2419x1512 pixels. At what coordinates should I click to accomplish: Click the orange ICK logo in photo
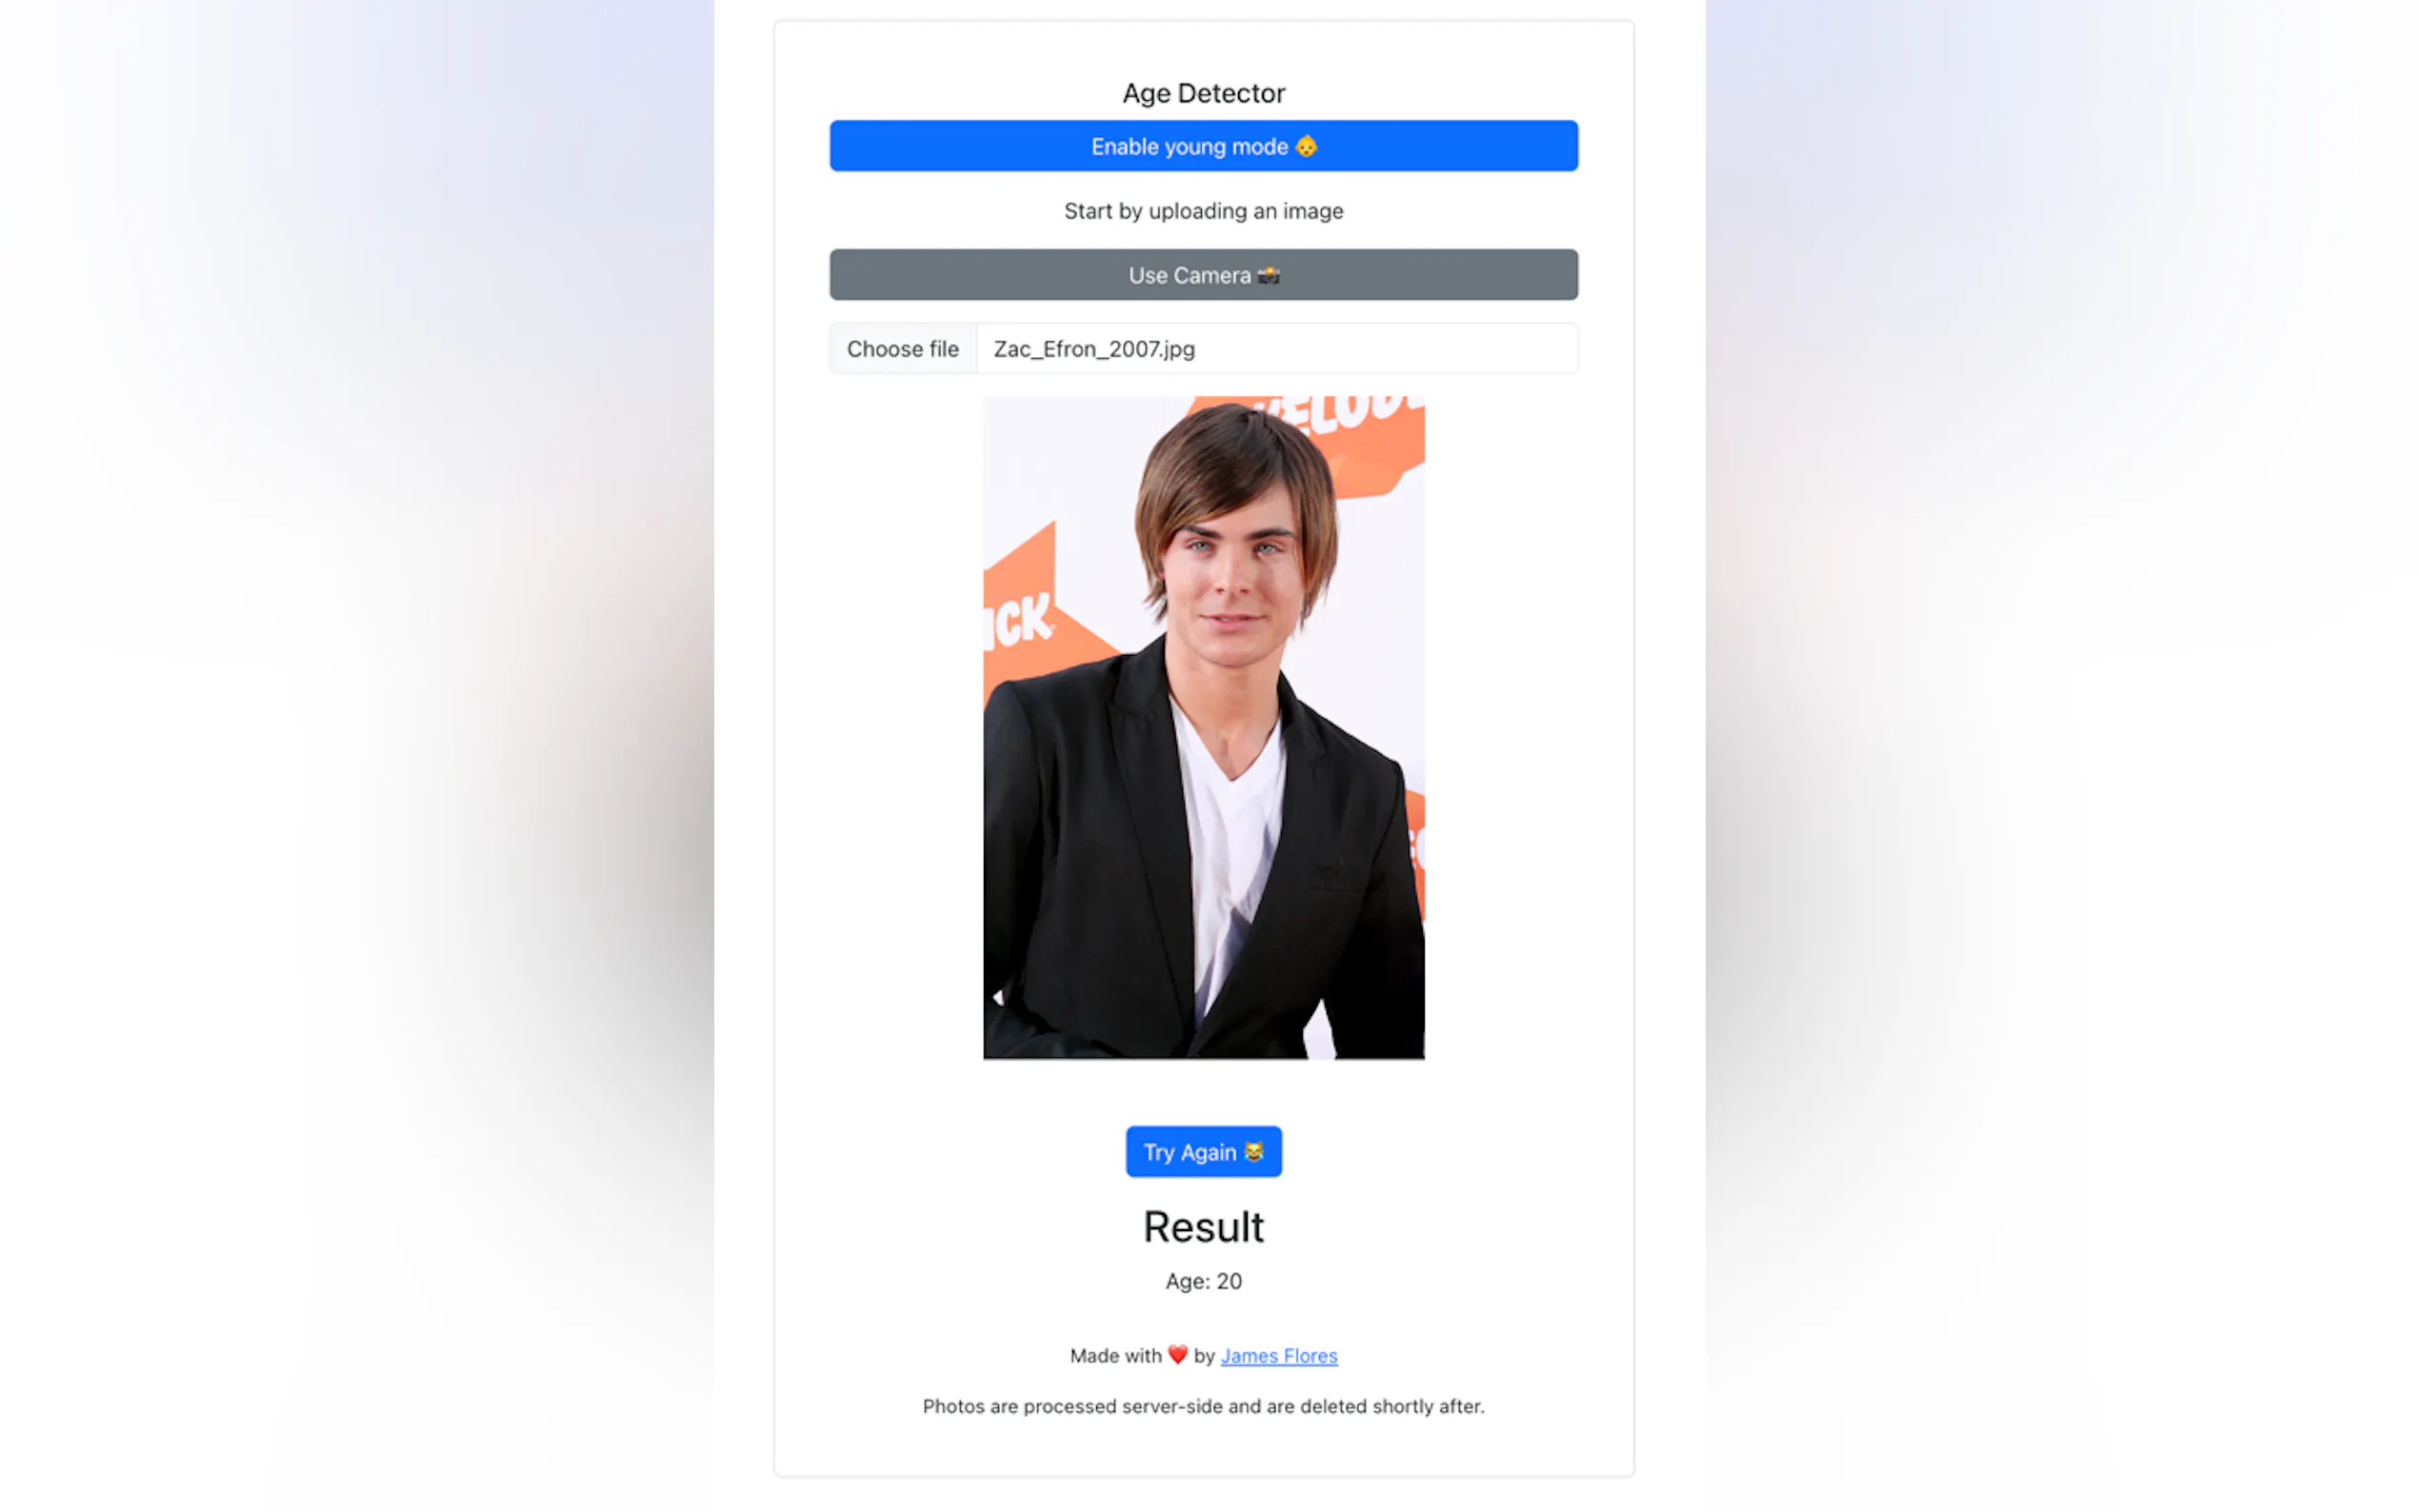tap(1020, 621)
